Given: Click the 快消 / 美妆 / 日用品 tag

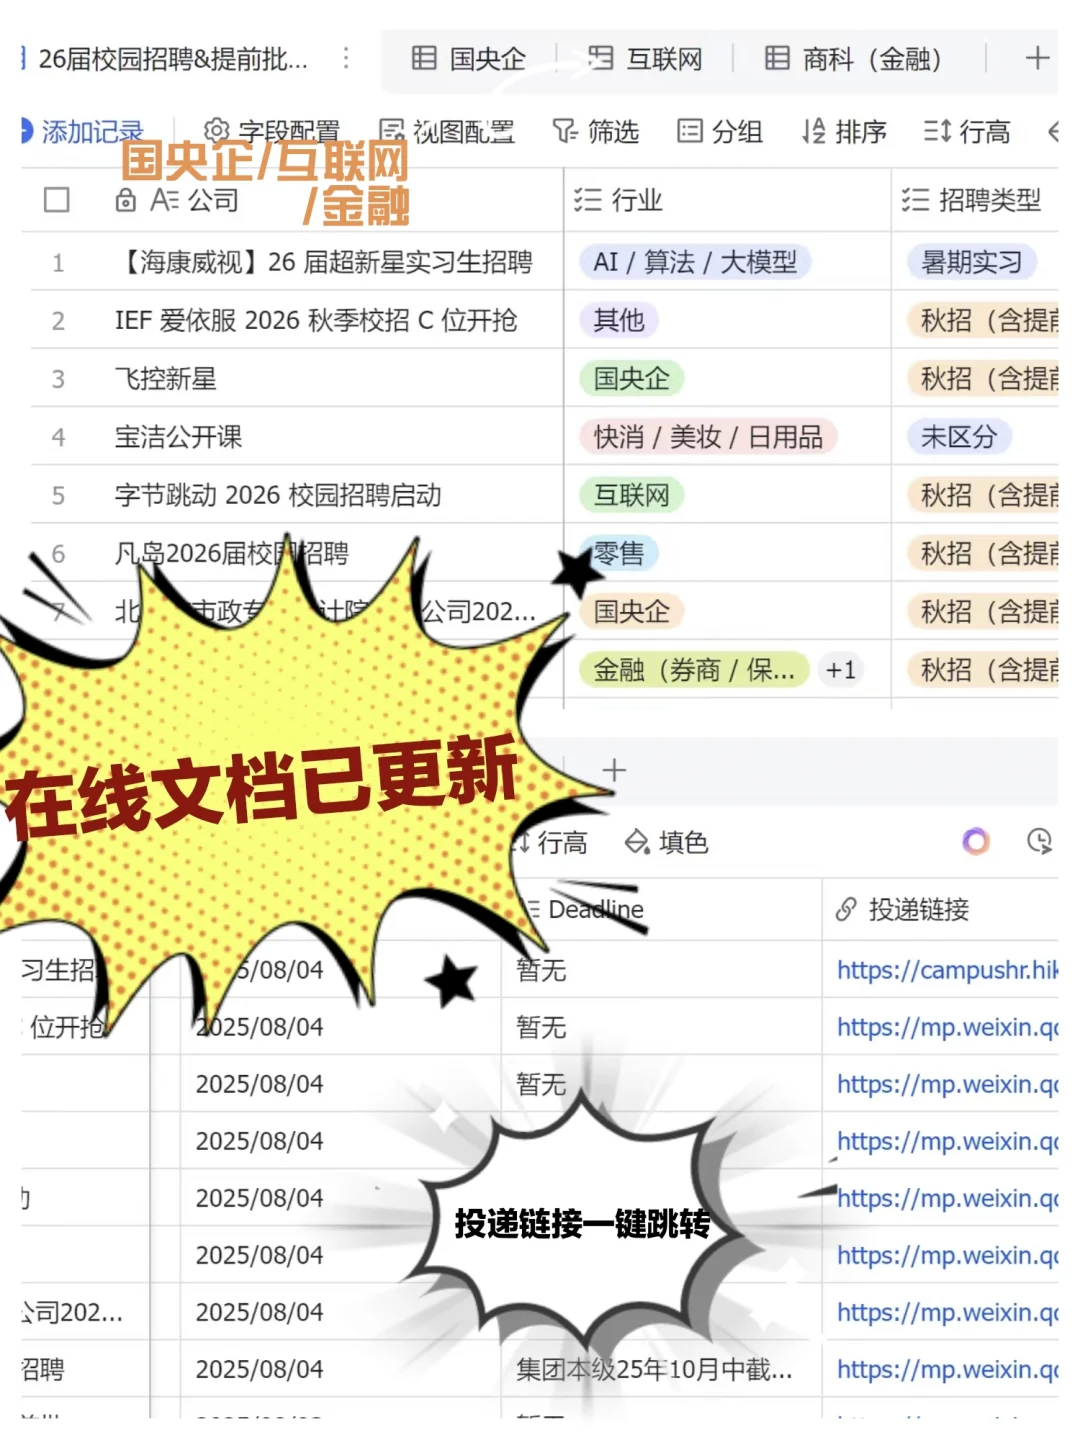Looking at the screenshot, I should pyautogui.click(x=708, y=437).
